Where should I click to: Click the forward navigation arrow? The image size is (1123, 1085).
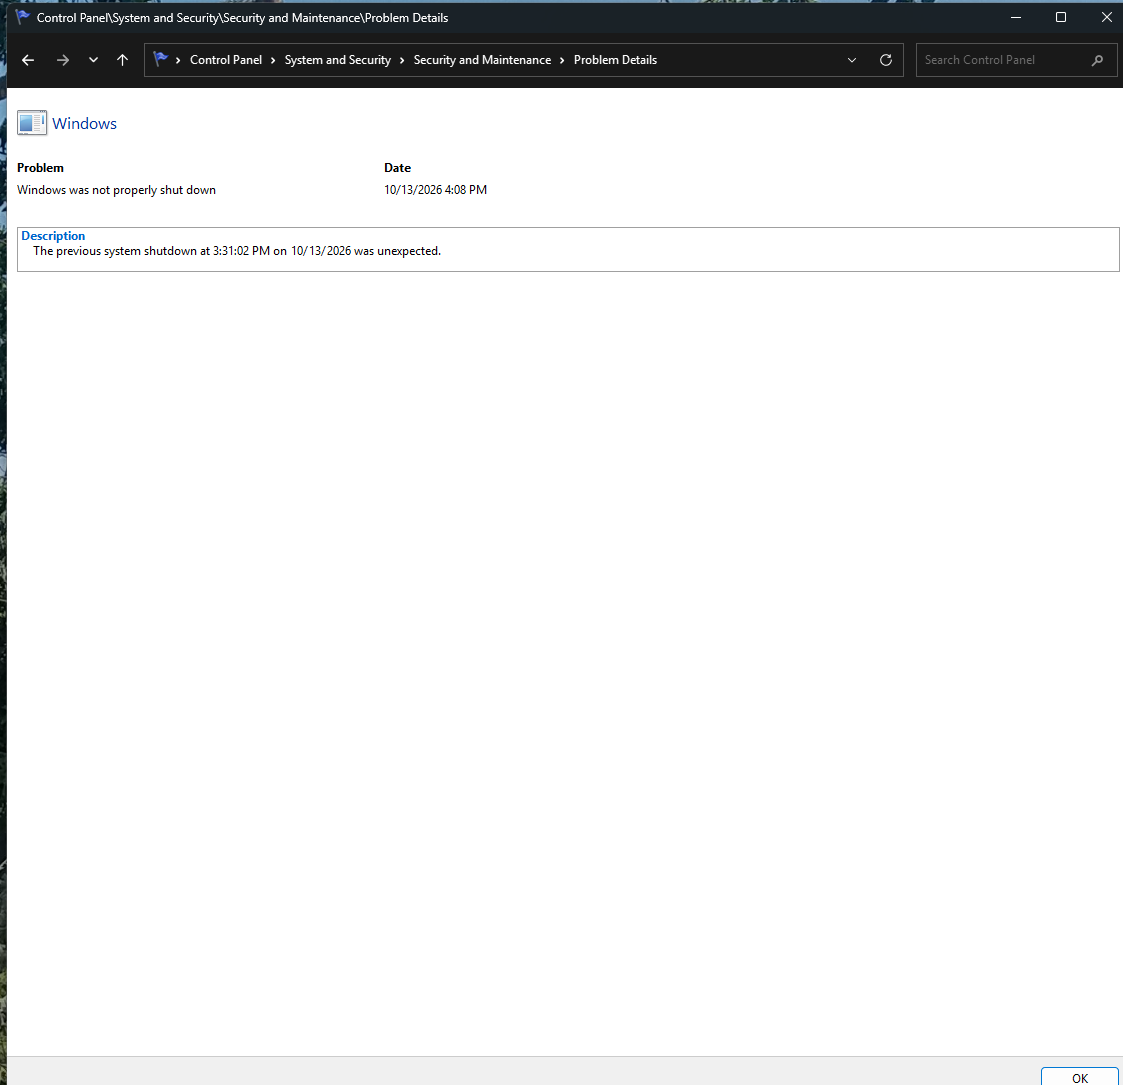63,60
